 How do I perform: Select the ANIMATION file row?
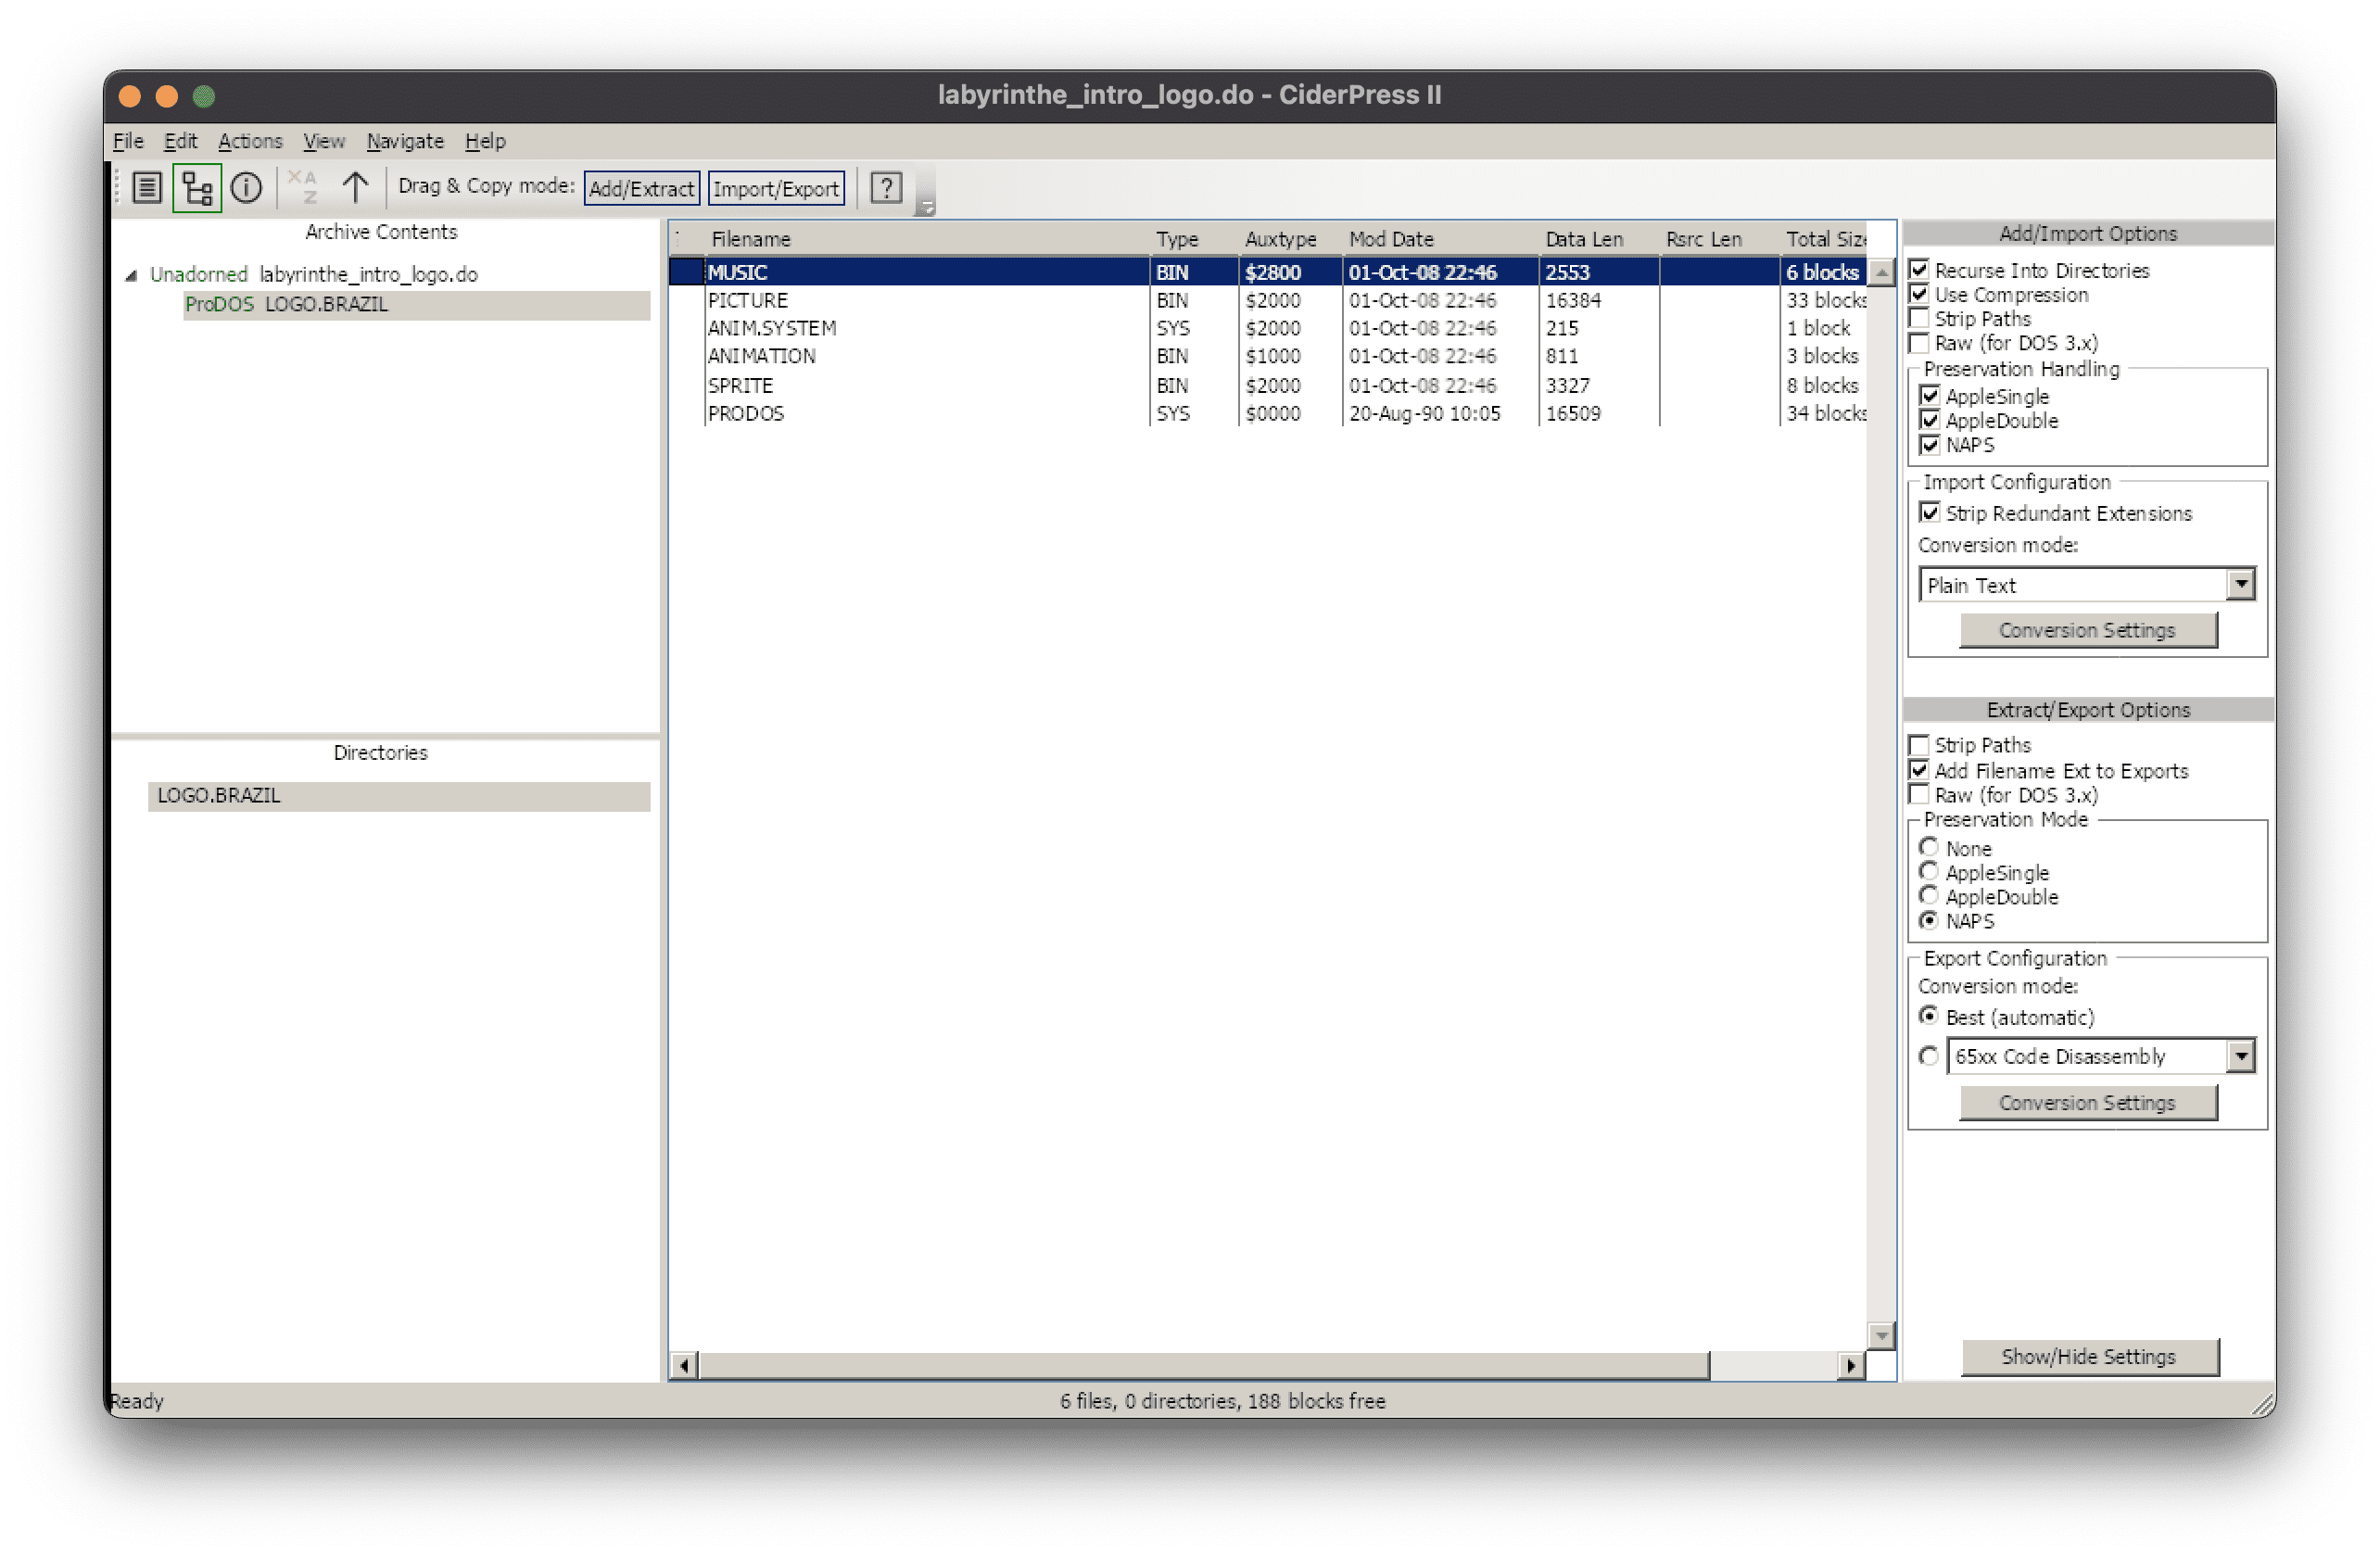click(1267, 356)
